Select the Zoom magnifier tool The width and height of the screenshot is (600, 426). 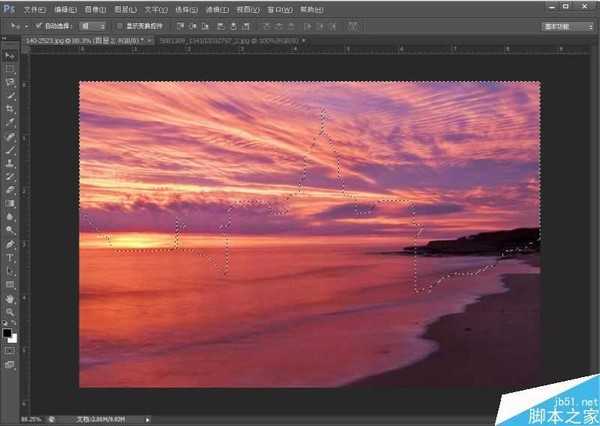(x=10, y=312)
